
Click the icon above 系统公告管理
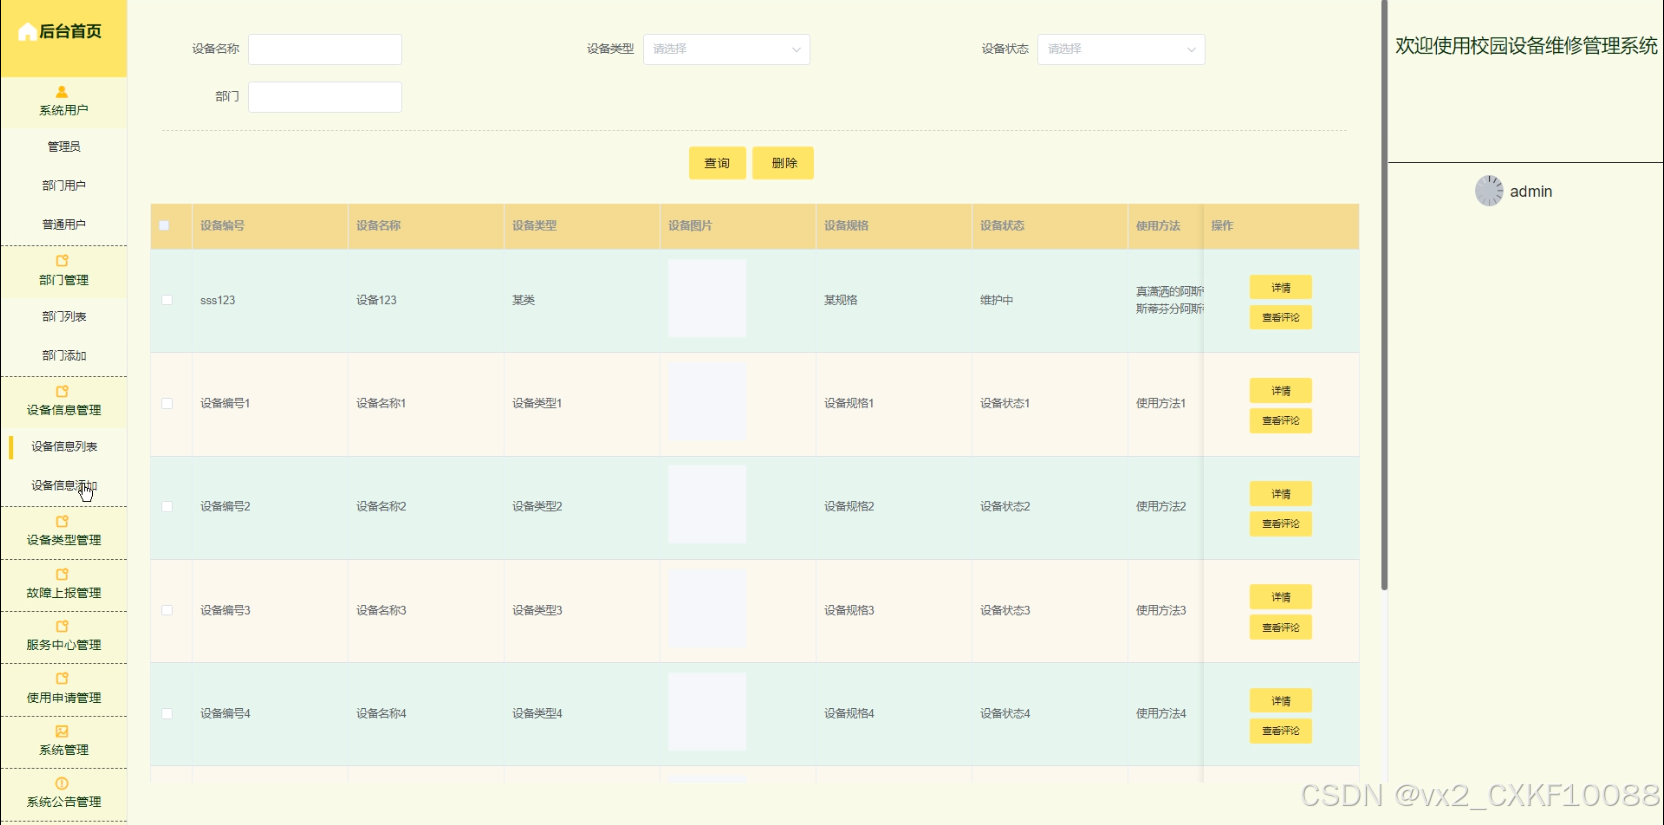[62, 784]
